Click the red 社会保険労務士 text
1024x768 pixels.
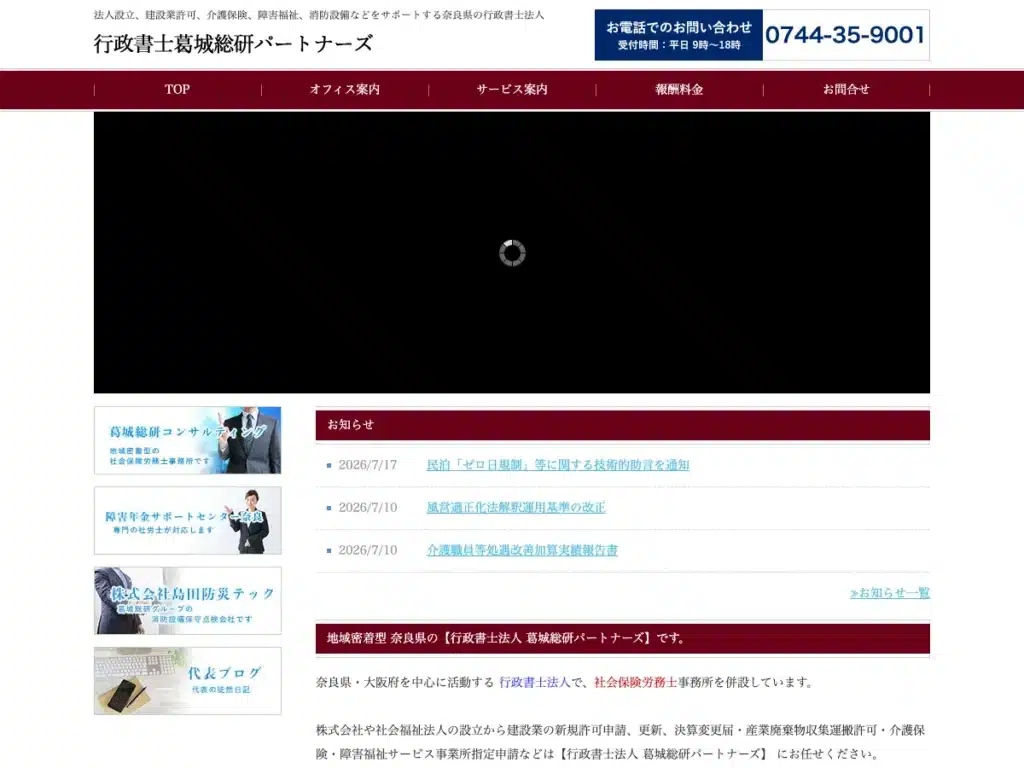click(635, 682)
